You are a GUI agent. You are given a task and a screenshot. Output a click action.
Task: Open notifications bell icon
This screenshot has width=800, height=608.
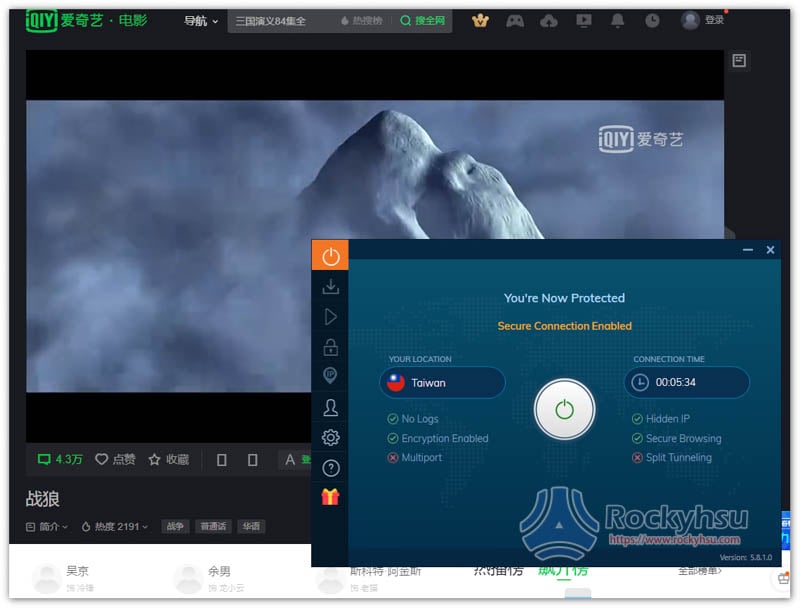click(x=617, y=21)
